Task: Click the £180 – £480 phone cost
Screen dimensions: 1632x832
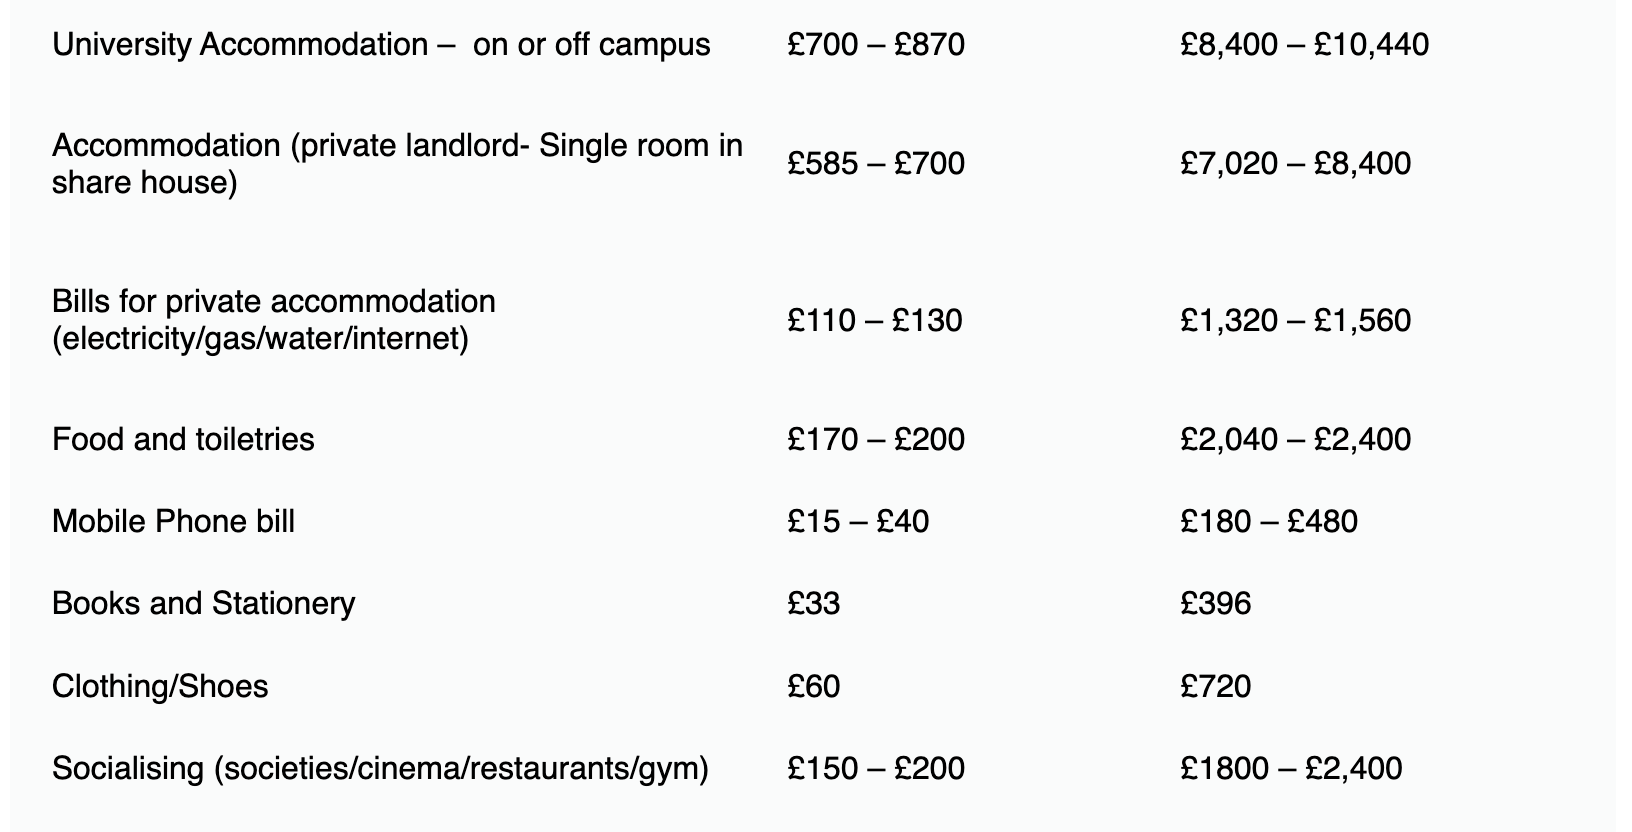Action: 1268,521
